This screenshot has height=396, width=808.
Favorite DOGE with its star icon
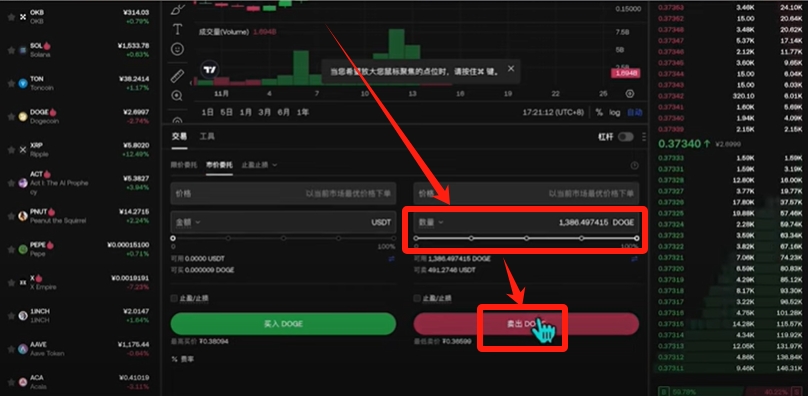coord(11,117)
